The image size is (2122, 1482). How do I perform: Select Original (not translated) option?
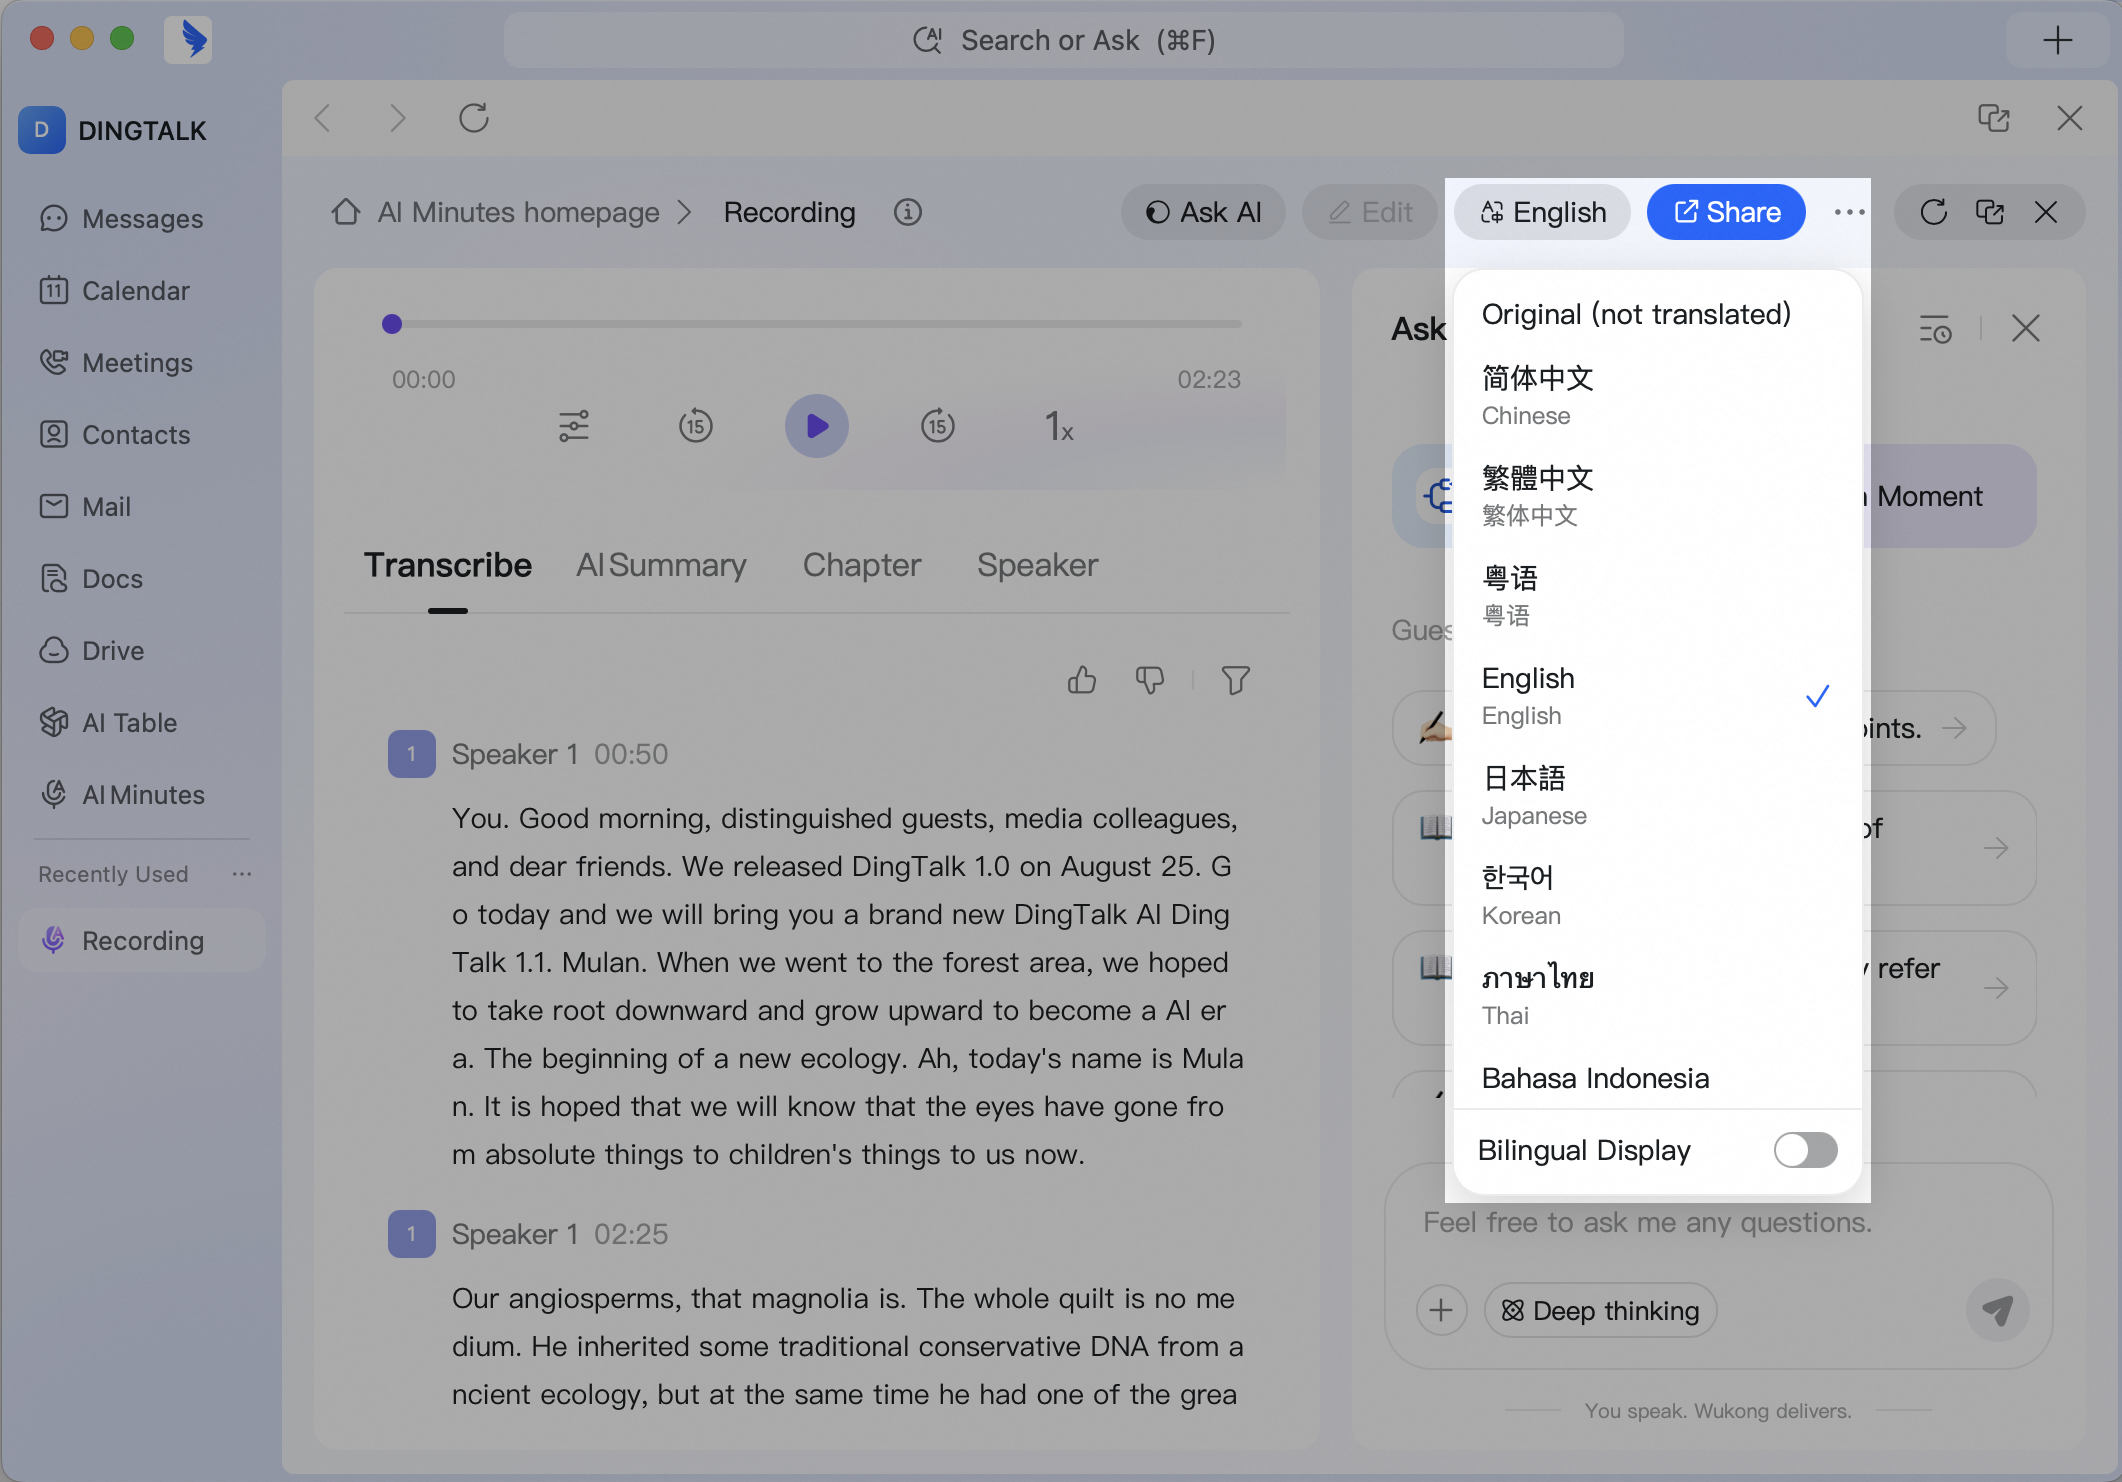pyautogui.click(x=1657, y=314)
